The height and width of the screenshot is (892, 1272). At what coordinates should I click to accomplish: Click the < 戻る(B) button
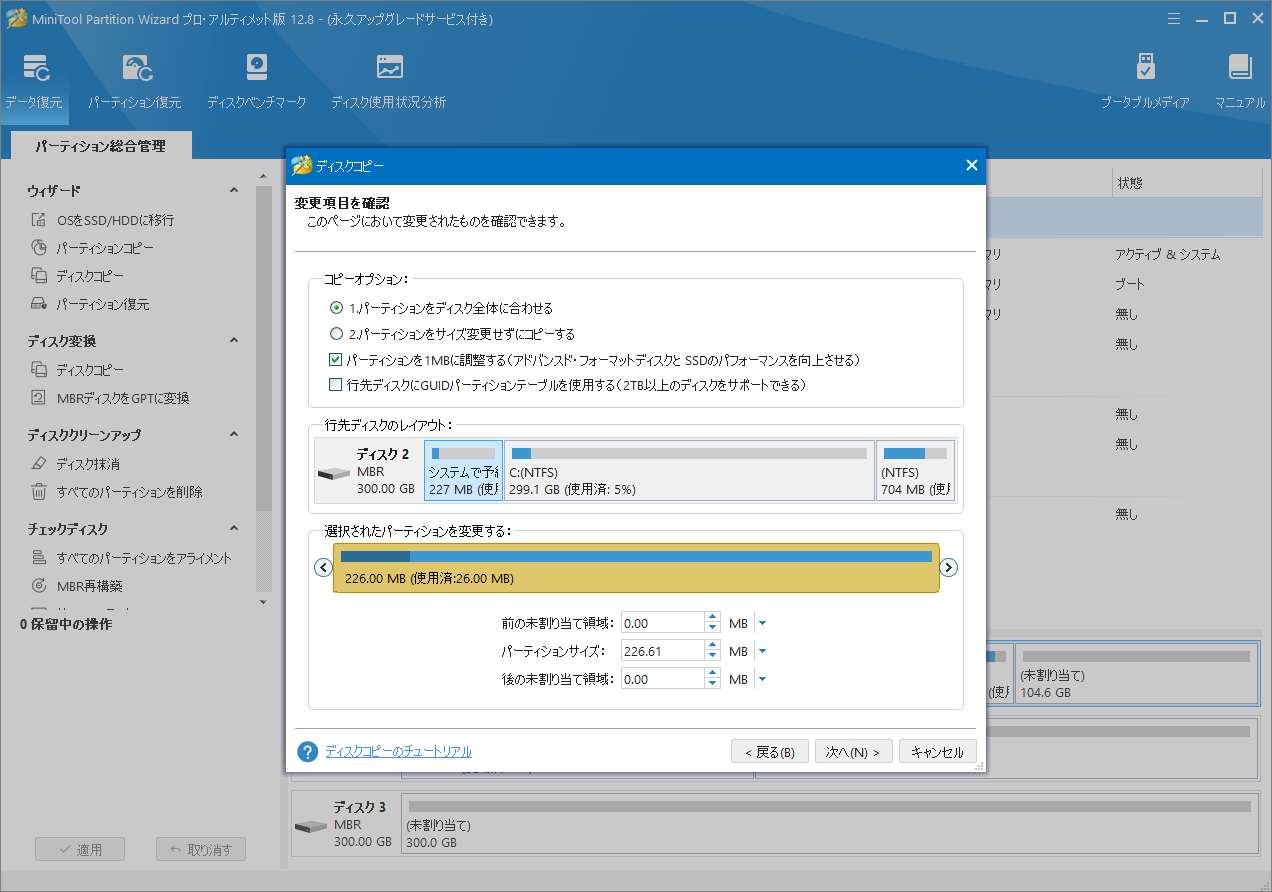(x=770, y=752)
